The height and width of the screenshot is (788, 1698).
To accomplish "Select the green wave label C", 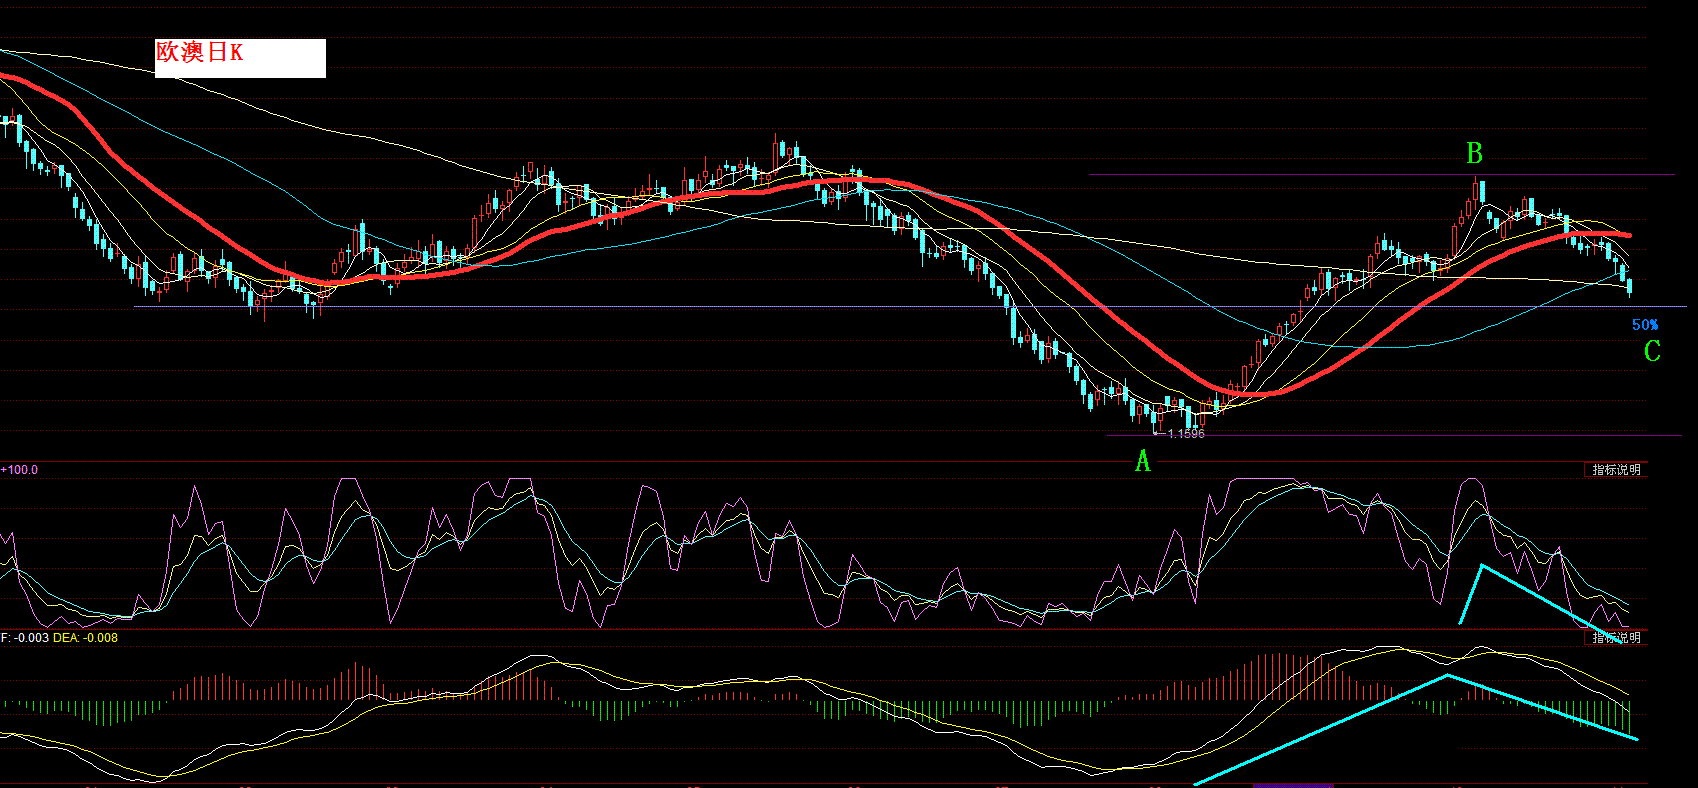I will pos(1652,351).
